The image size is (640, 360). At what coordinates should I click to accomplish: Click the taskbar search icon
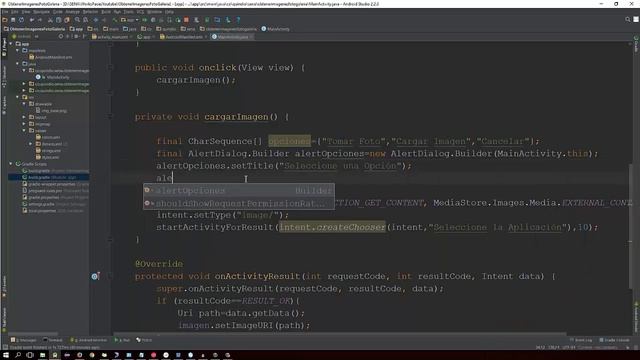point(18,355)
